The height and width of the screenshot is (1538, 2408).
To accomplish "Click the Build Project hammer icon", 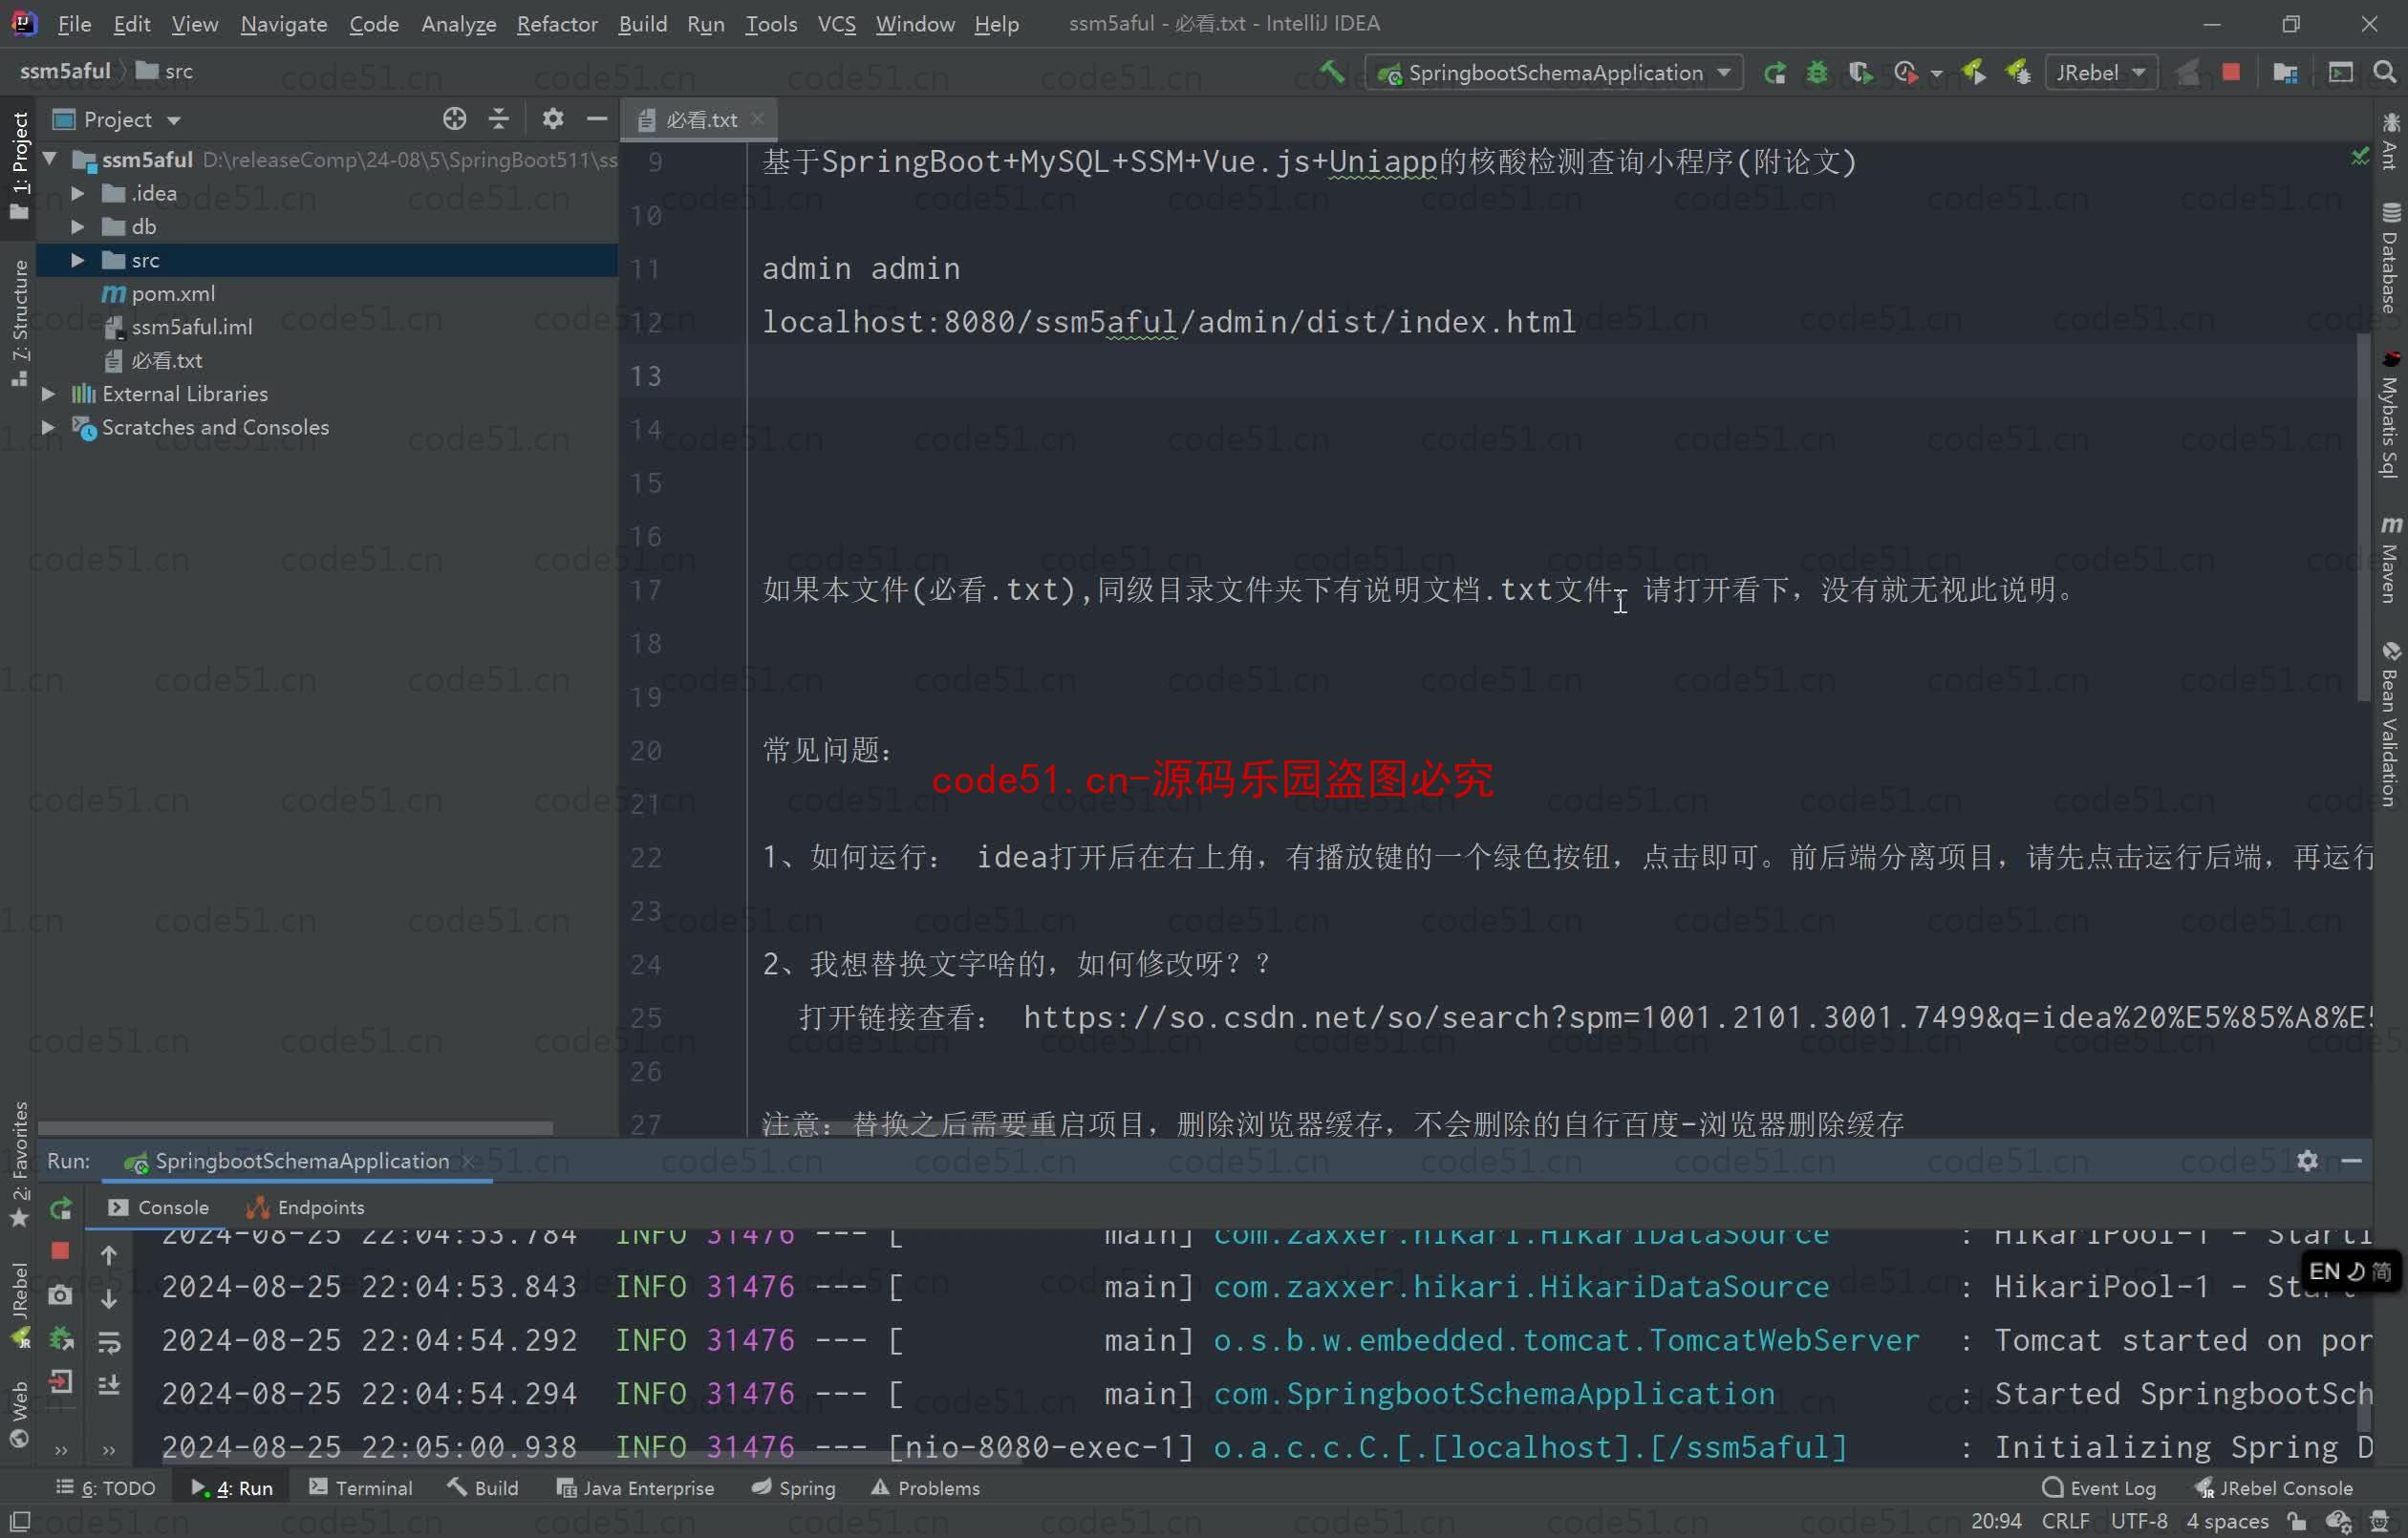I will (x=1331, y=72).
